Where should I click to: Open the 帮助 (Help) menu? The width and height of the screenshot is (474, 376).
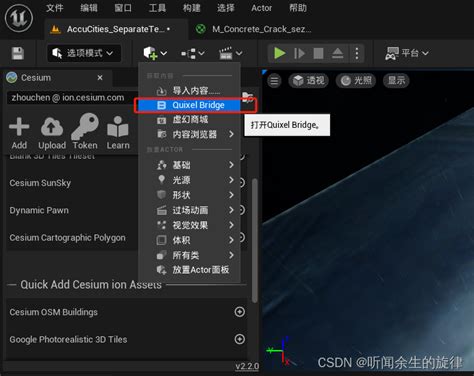click(x=298, y=8)
